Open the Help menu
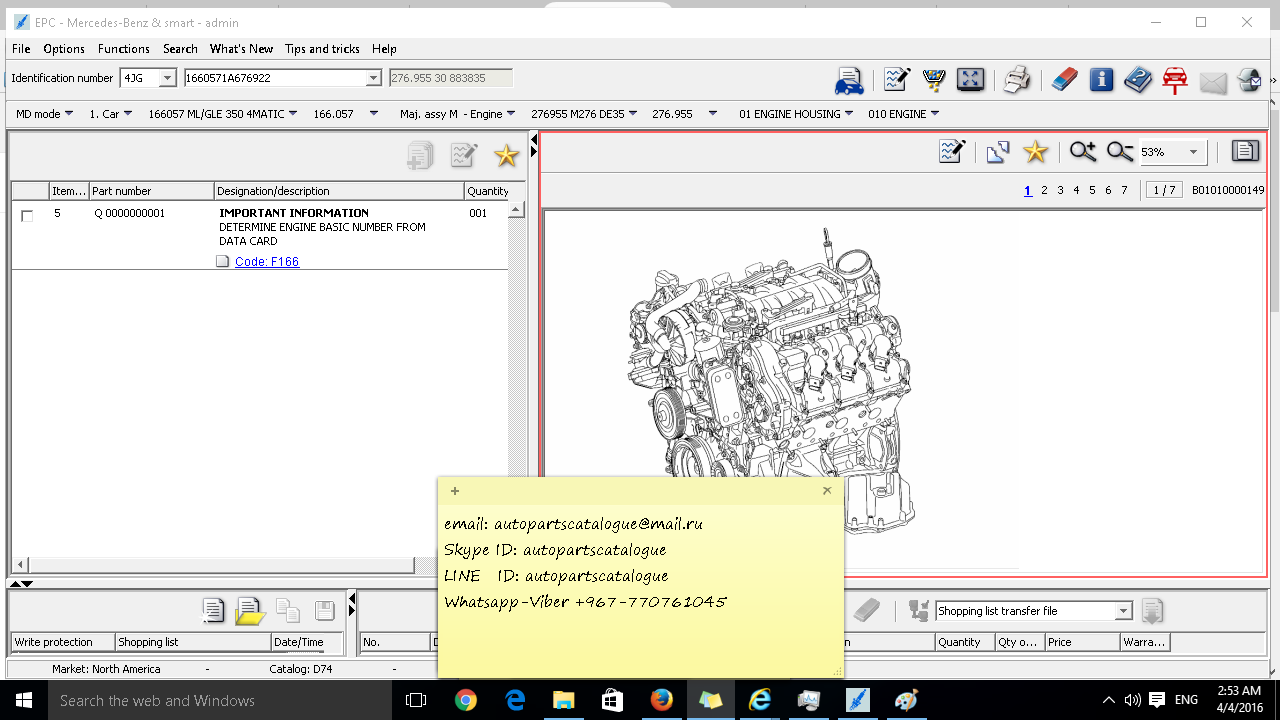The image size is (1280, 720). tap(384, 49)
